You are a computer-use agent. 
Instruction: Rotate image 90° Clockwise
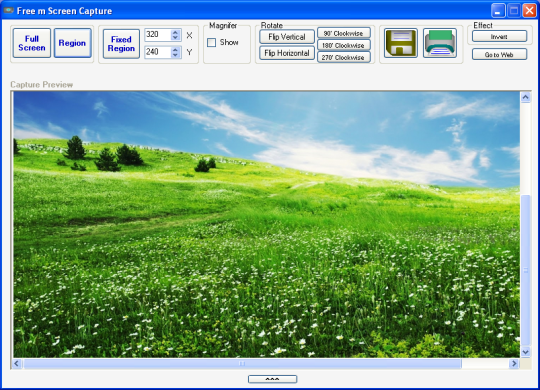coord(343,33)
